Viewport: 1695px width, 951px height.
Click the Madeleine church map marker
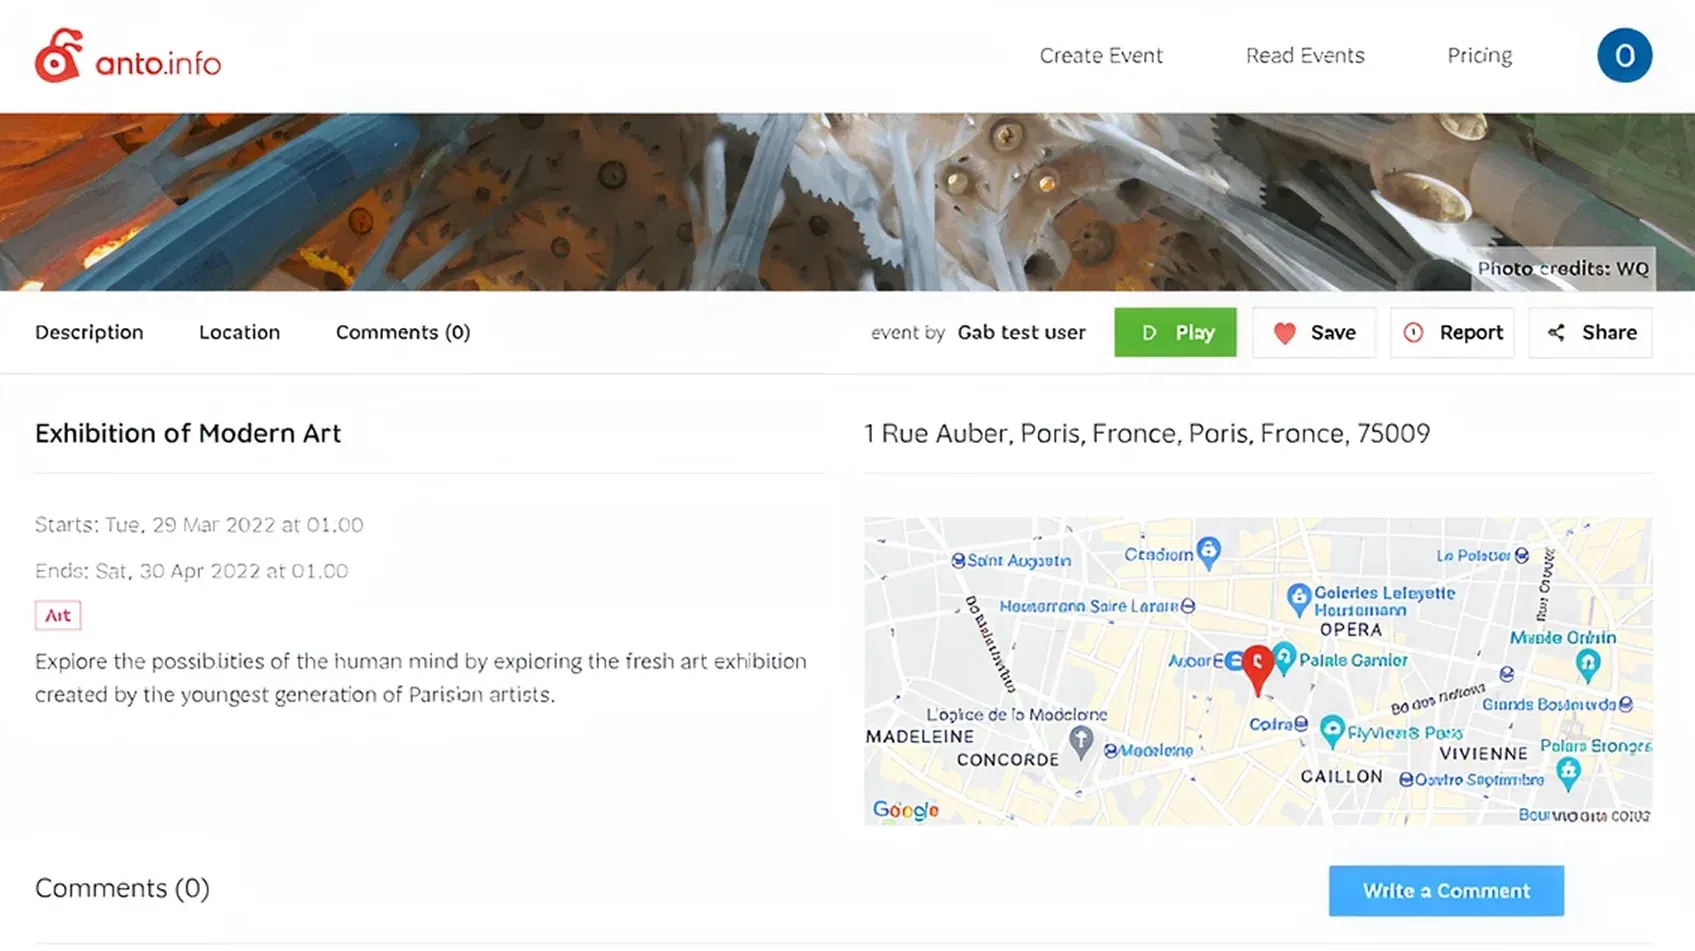pos(1080,742)
